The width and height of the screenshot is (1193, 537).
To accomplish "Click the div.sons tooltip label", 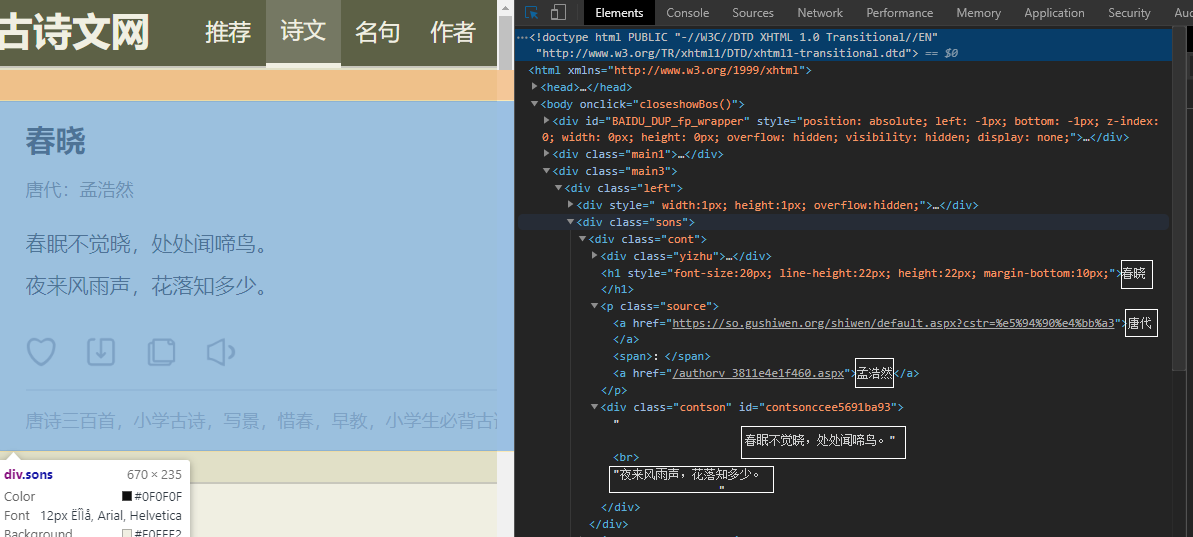I will point(28,475).
